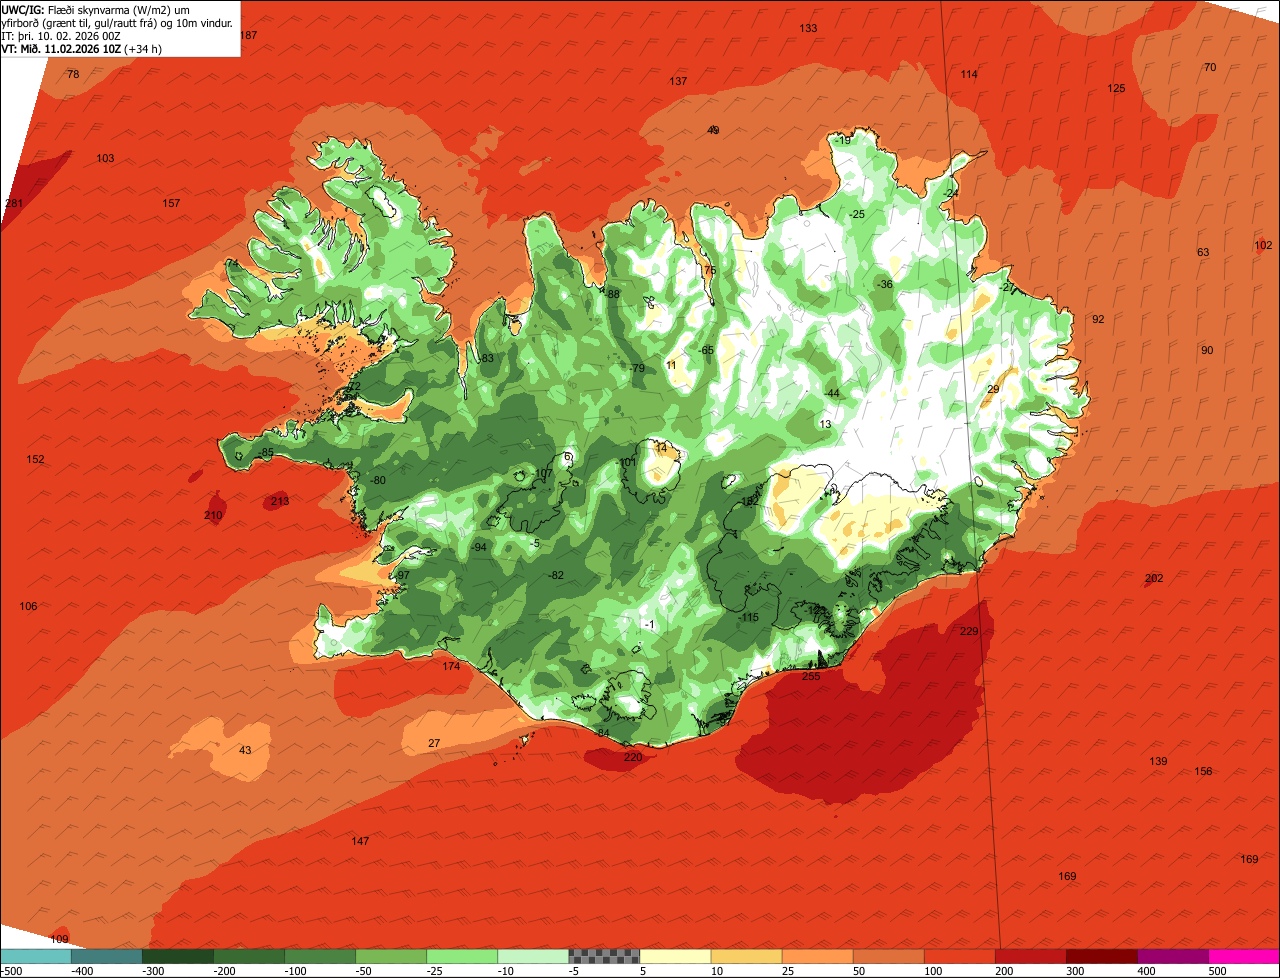Click the legend label -200
This screenshot has width=1280, height=978.
pyautogui.click(x=225, y=971)
